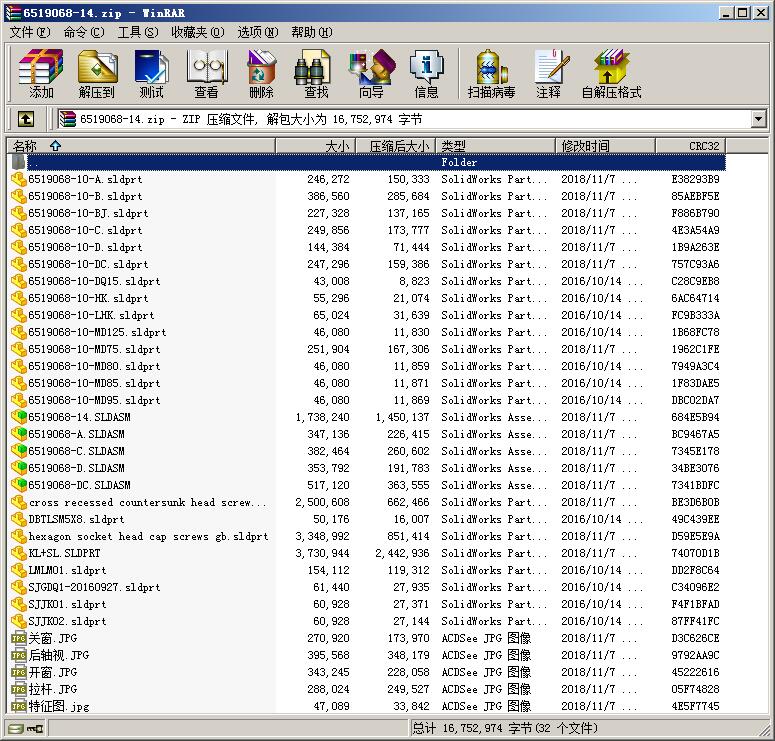The width and height of the screenshot is (775, 741).
Task: Sort by Packed size (压缩后大小) header
Action: (395, 146)
